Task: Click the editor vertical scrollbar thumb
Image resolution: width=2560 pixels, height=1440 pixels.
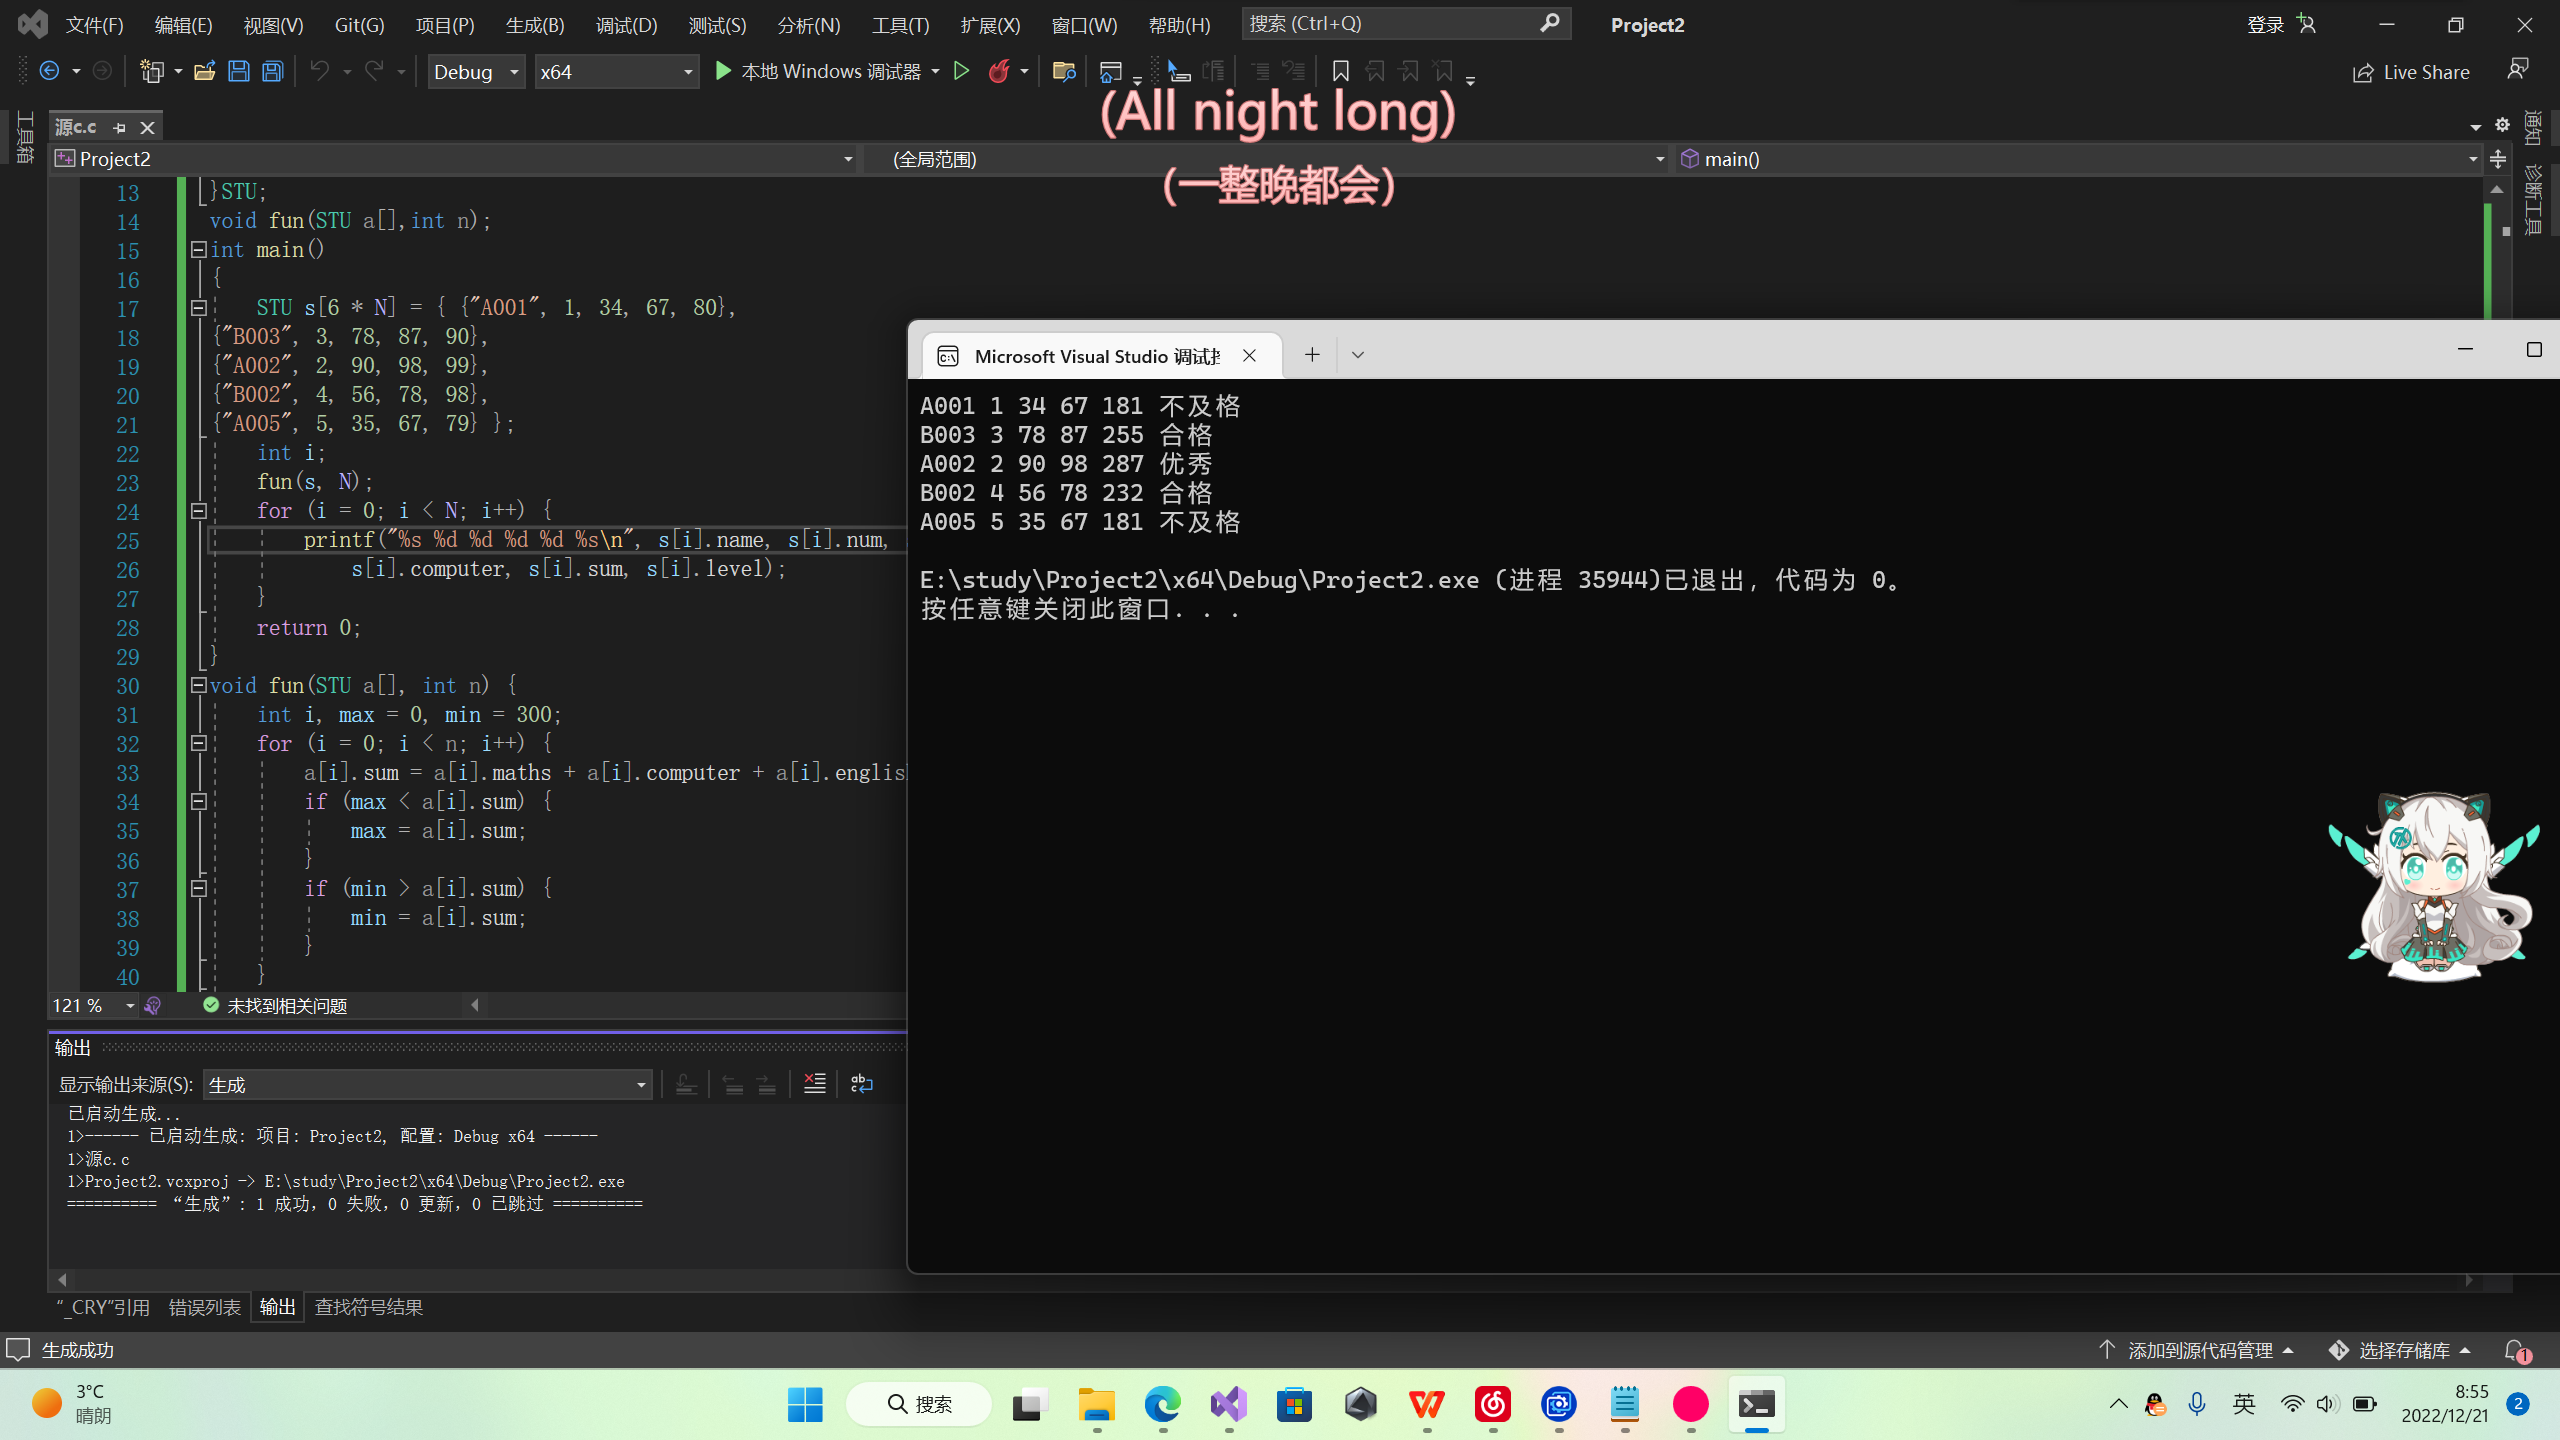Action: [2506, 231]
